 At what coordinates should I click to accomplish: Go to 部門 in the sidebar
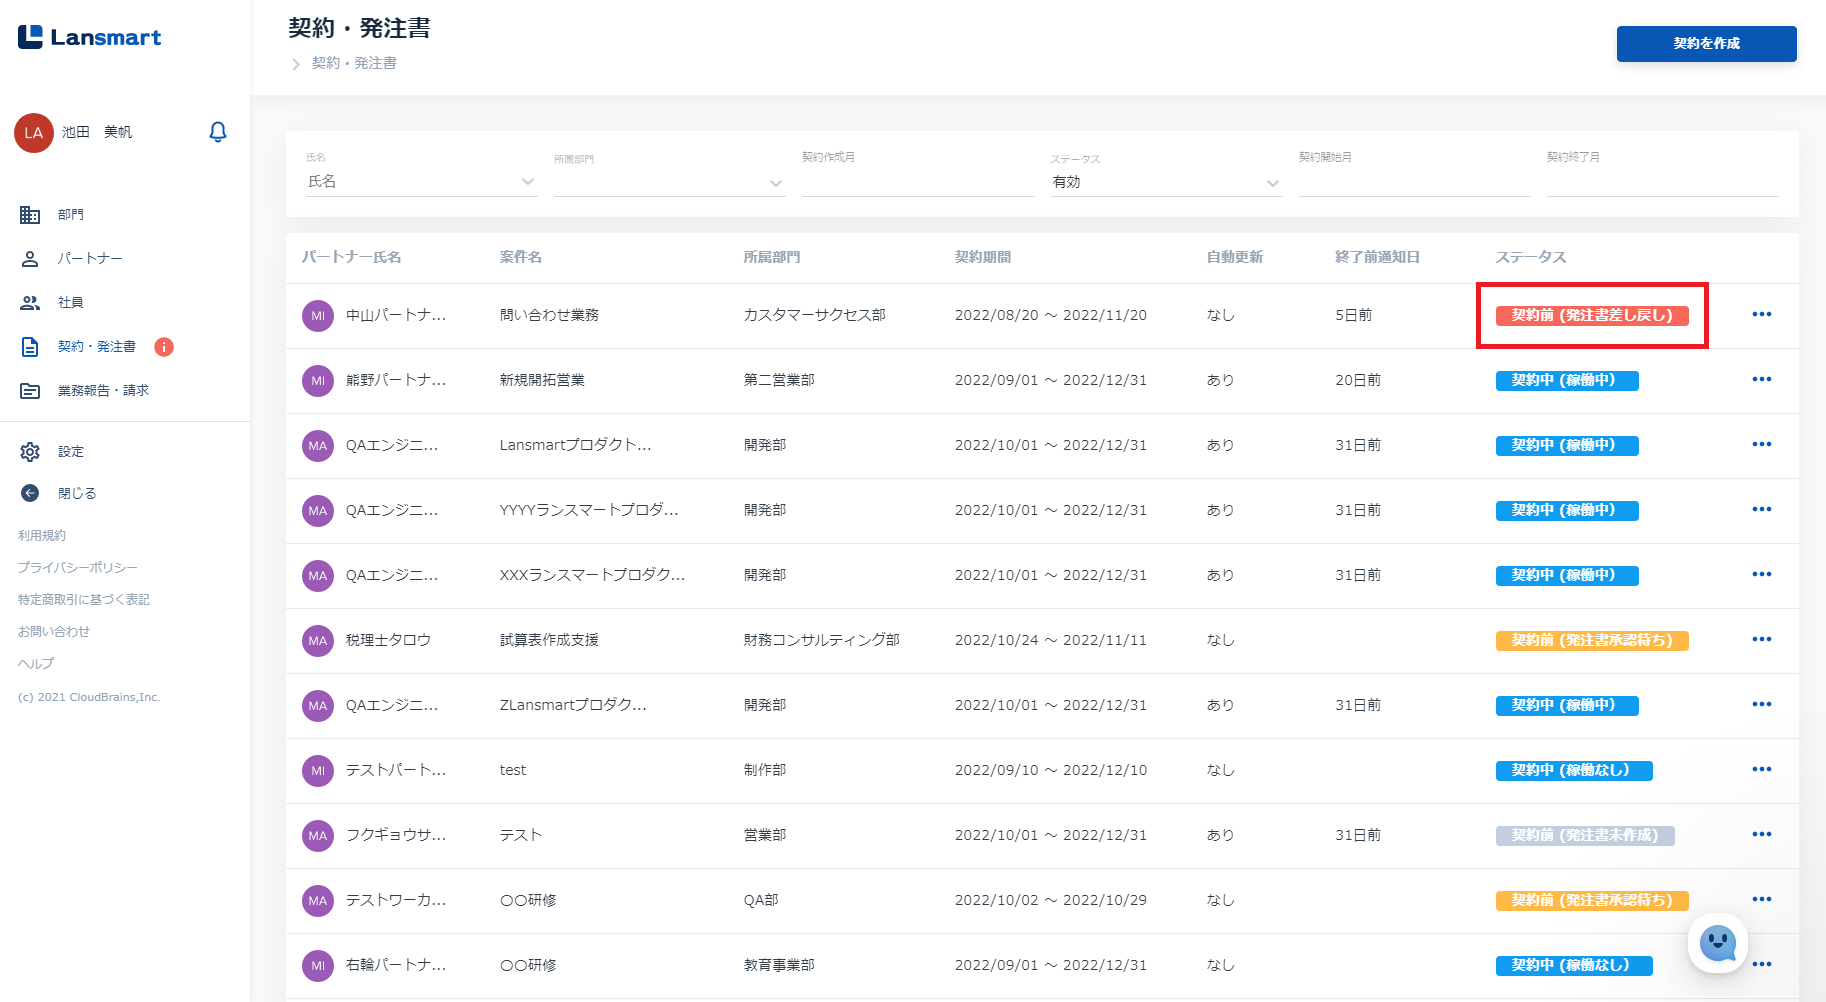pos(70,215)
